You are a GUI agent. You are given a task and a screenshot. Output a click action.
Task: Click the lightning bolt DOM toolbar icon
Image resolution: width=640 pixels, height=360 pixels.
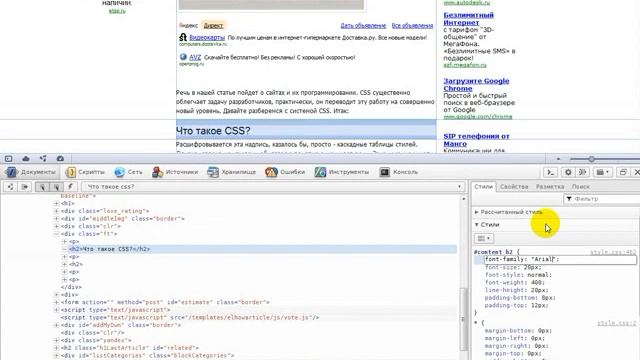pos(70,187)
